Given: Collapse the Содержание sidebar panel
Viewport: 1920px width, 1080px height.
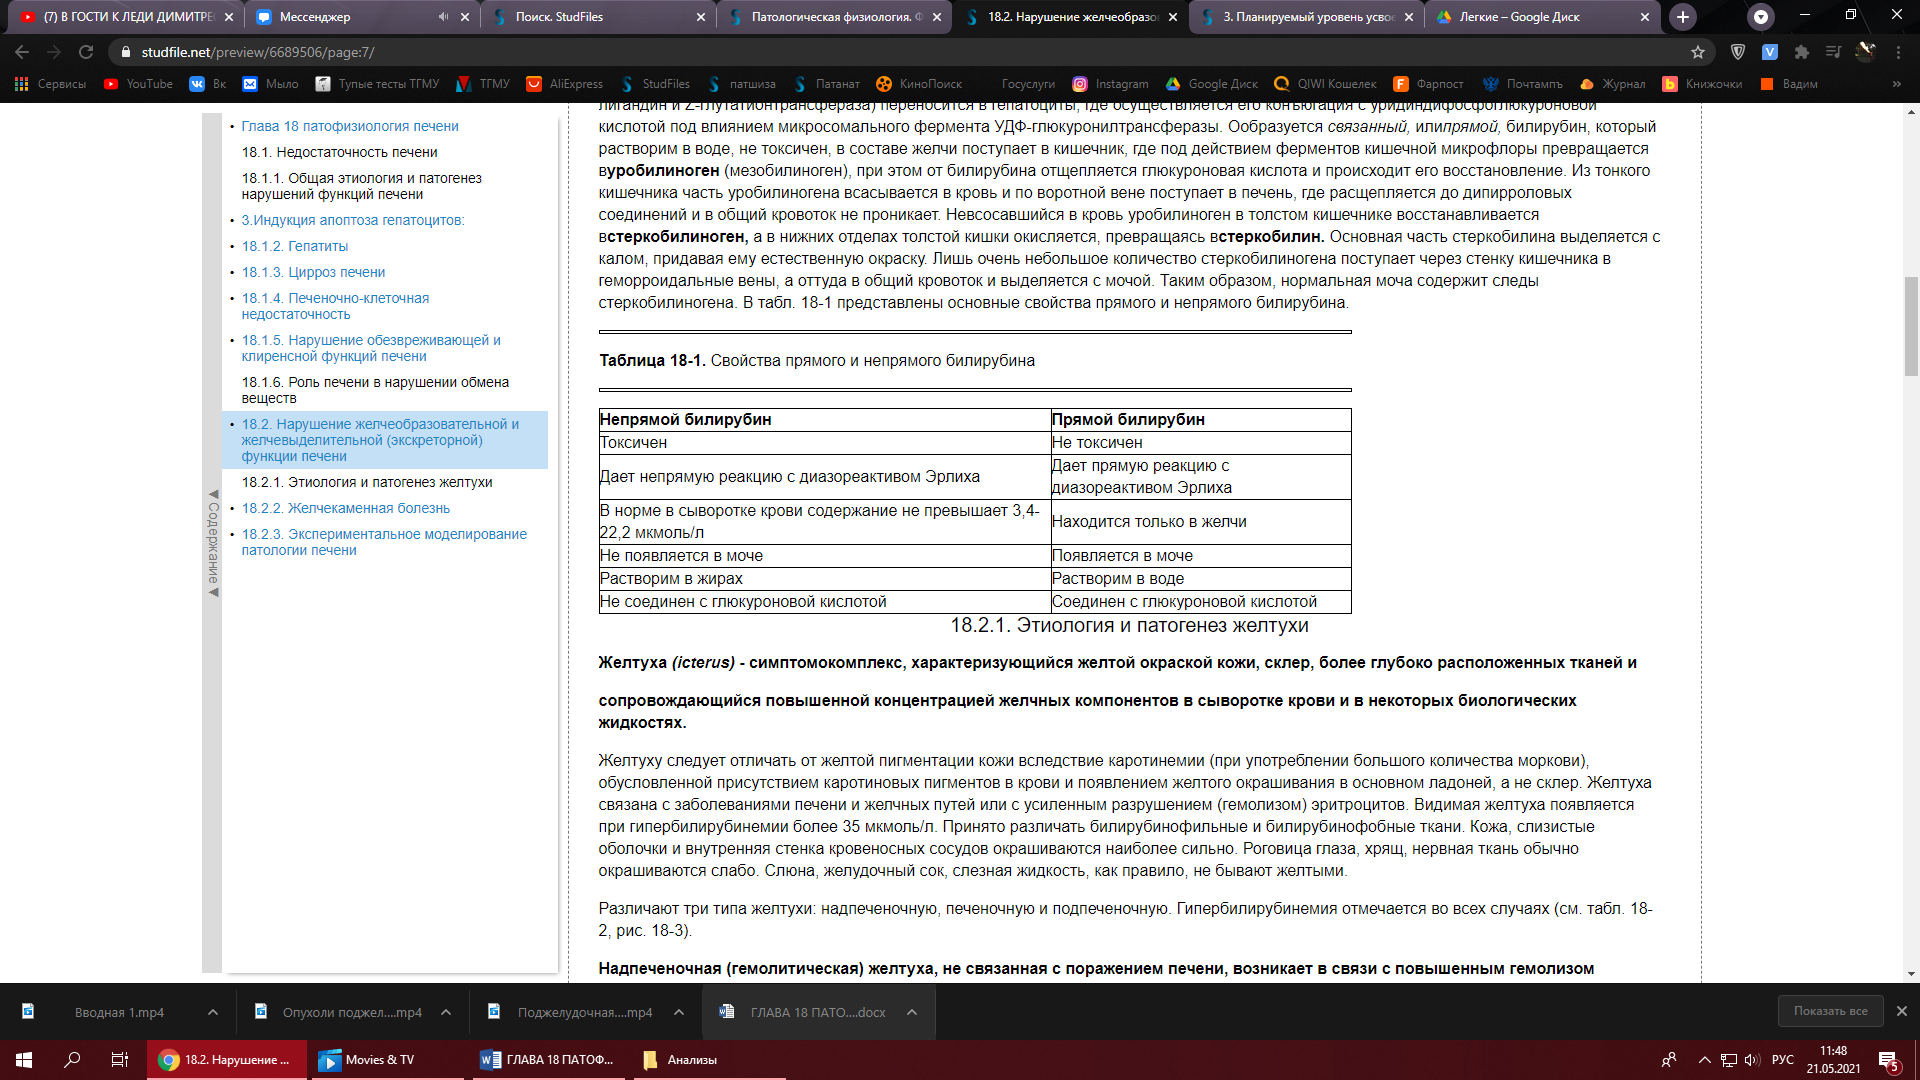Looking at the screenshot, I should point(212,544).
